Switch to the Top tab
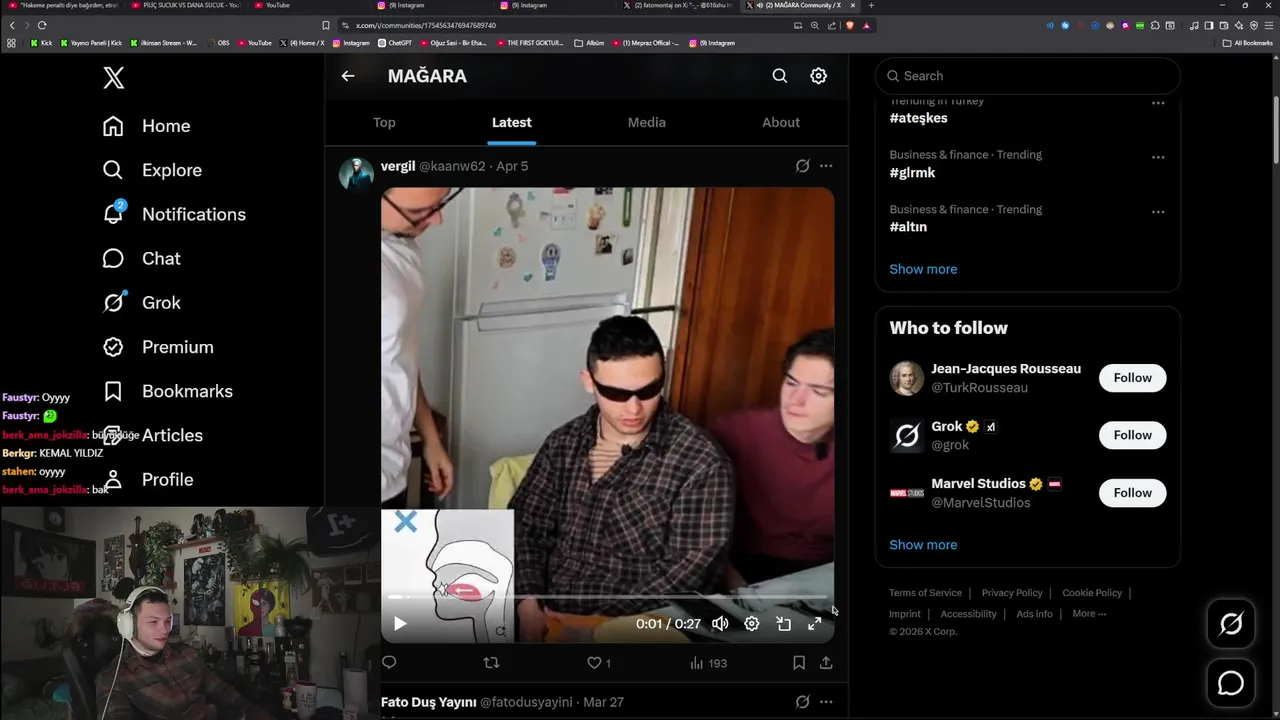The image size is (1280, 720). pyautogui.click(x=384, y=122)
